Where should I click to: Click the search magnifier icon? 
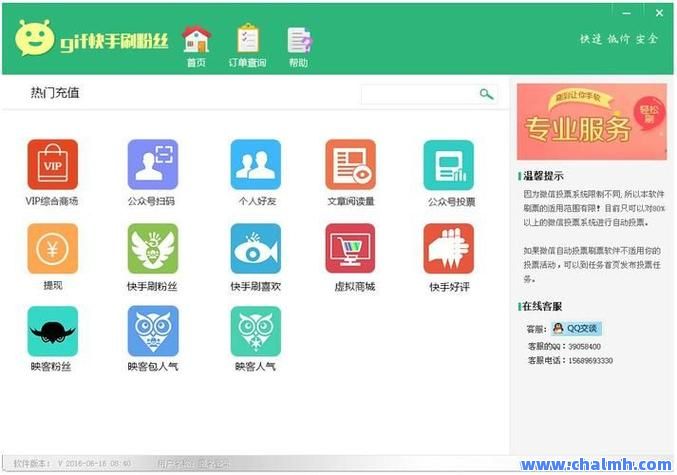[486, 94]
